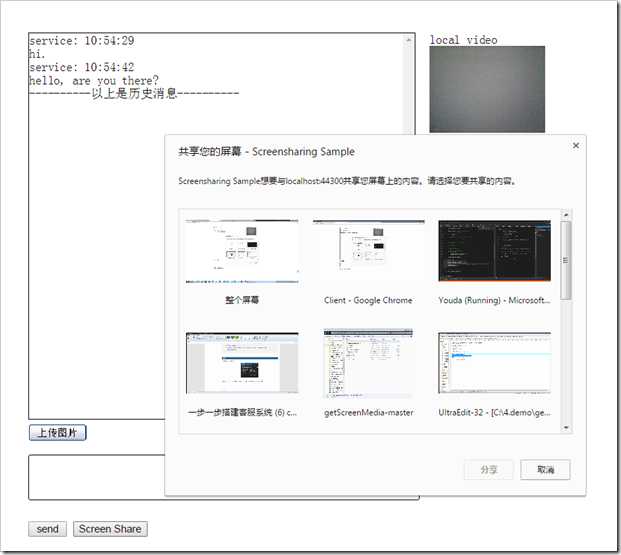Click the 'UltraEdit-32' caption text
The image size is (621, 555).
pyautogui.click(x=494, y=412)
